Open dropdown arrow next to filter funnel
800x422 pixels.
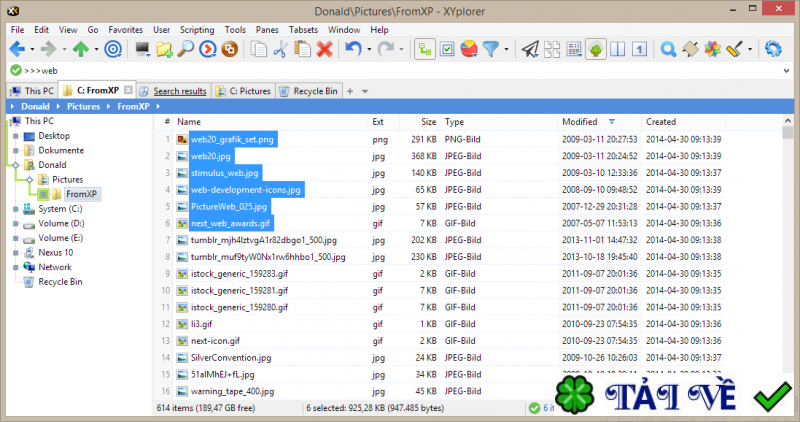(x=506, y=49)
